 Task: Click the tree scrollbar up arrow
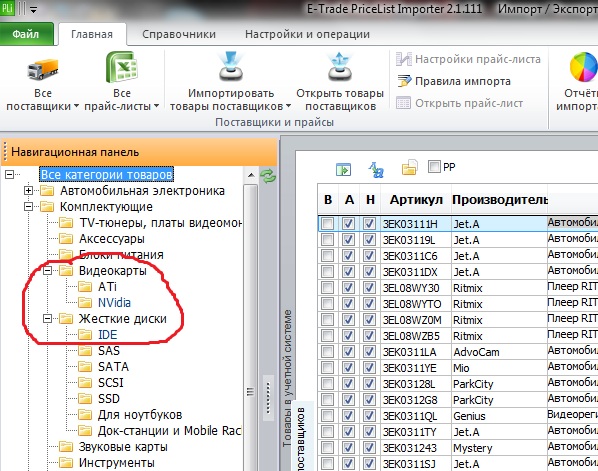(x=251, y=175)
